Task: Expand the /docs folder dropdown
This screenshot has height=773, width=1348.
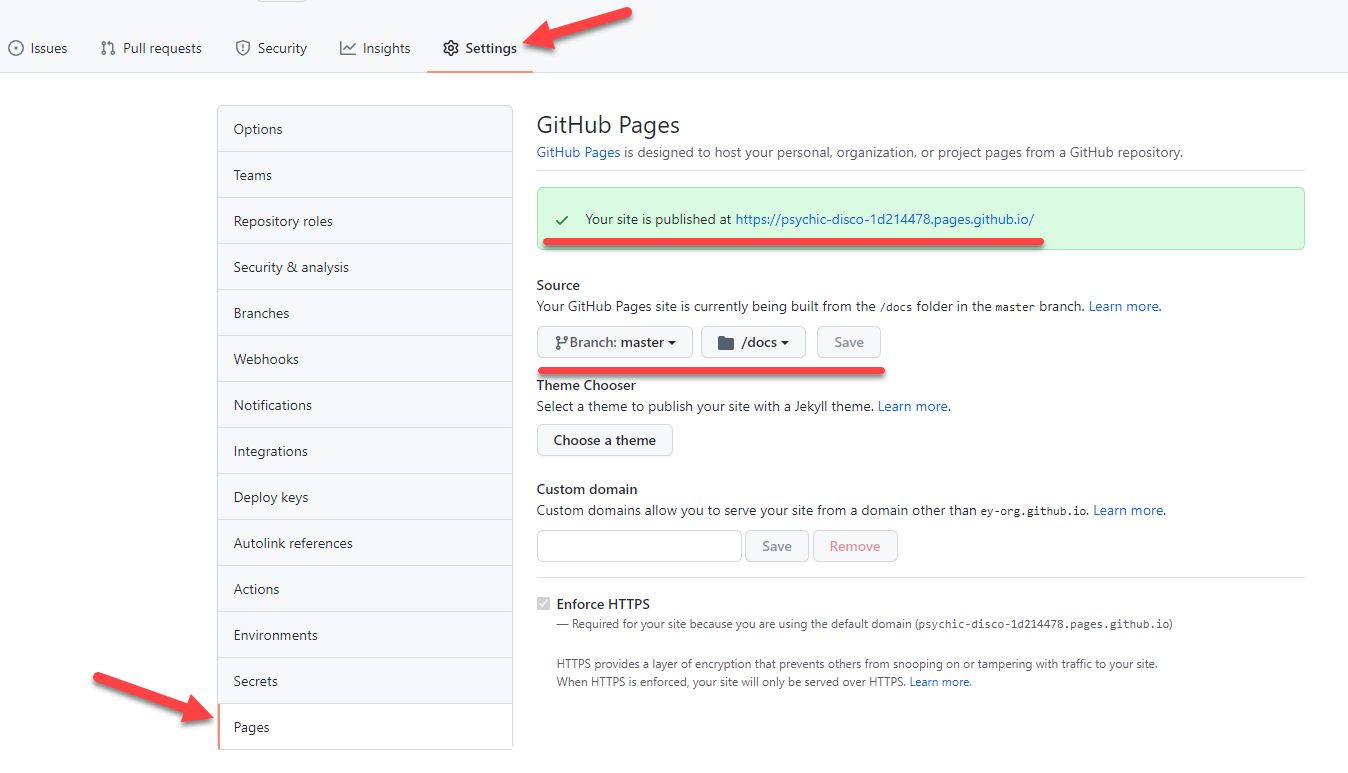Action: tap(753, 342)
